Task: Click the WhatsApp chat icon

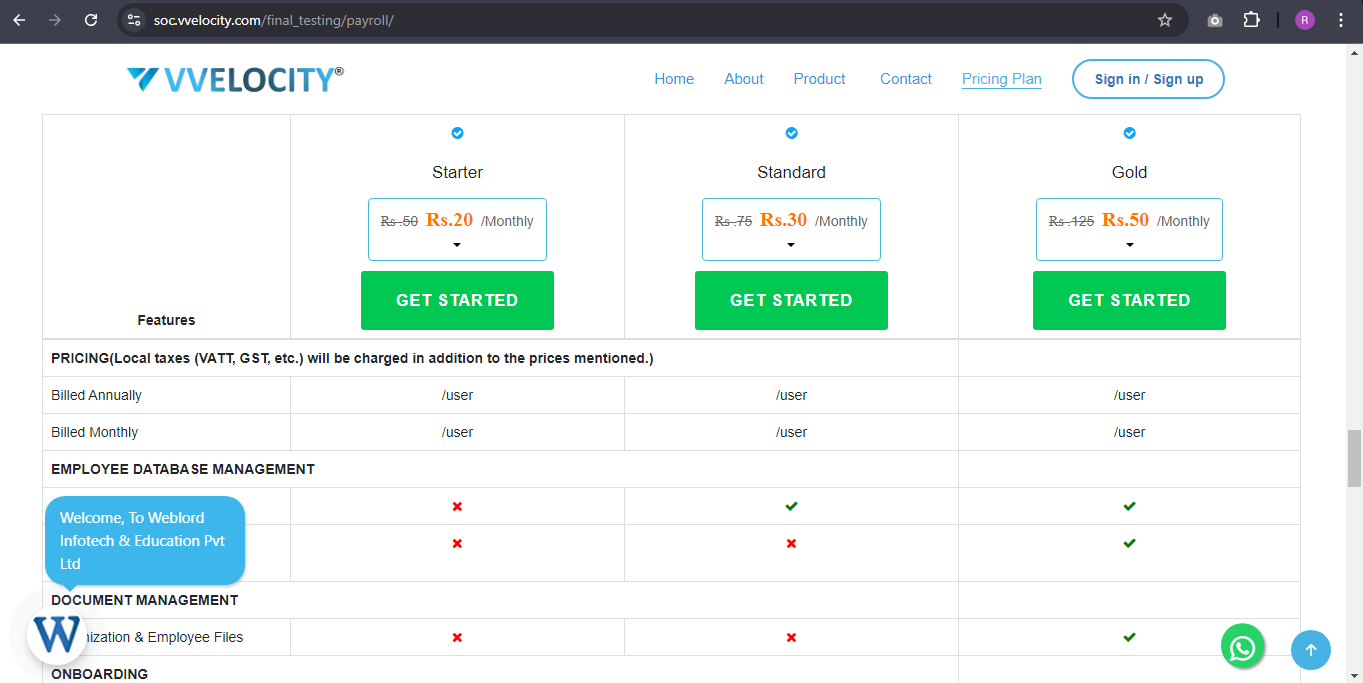Action: (1242, 648)
